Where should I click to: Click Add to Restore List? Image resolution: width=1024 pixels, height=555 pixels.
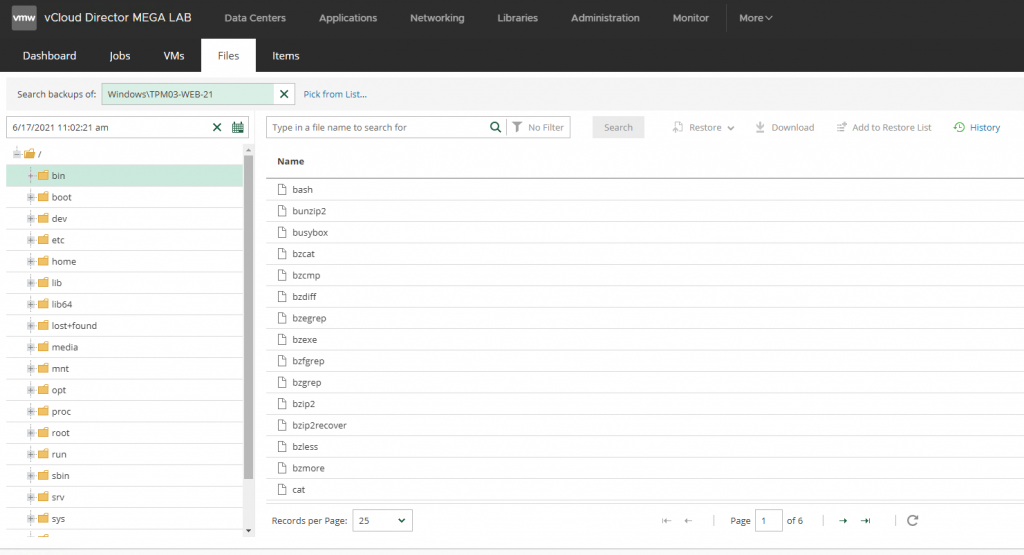[x=884, y=127]
